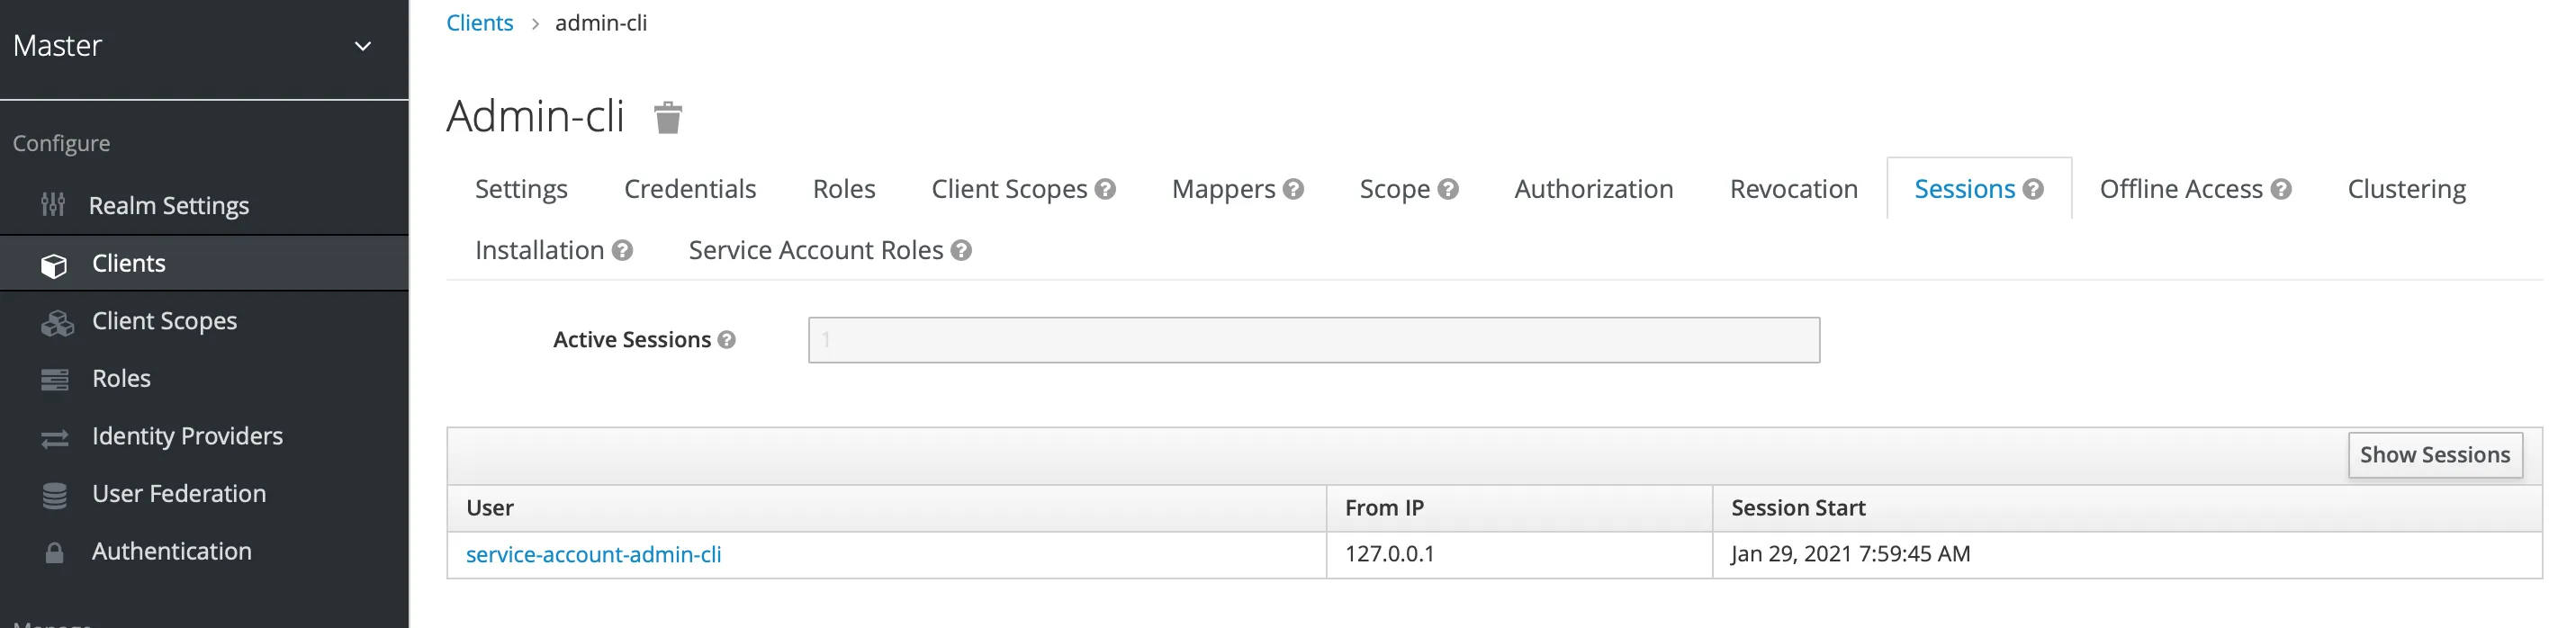Open the Scope tab
The image size is (2576, 628).
1394,189
